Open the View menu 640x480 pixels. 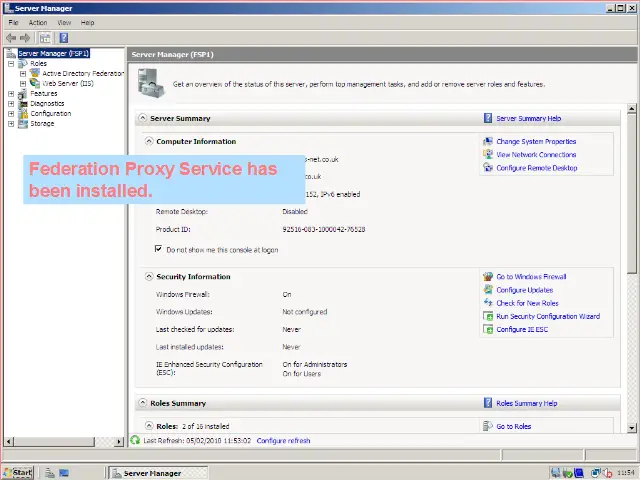[64, 23]
